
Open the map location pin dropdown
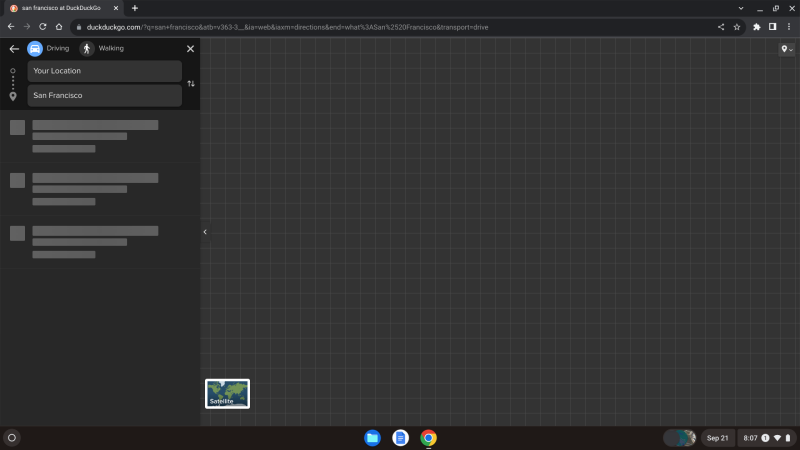coord(787,50)
